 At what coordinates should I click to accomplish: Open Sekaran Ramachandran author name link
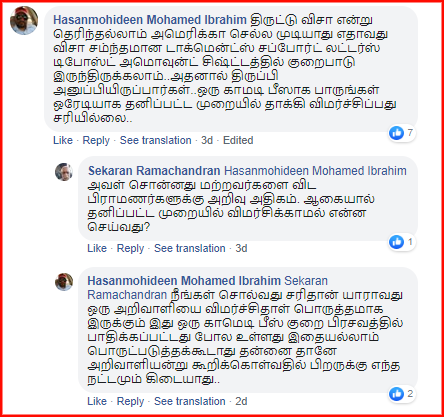[x=154, y=171]
